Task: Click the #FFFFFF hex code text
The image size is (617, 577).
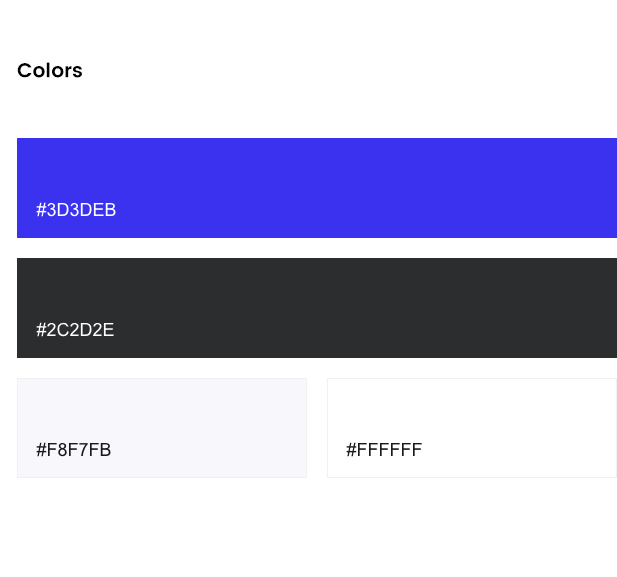Action: click(384, 450)
